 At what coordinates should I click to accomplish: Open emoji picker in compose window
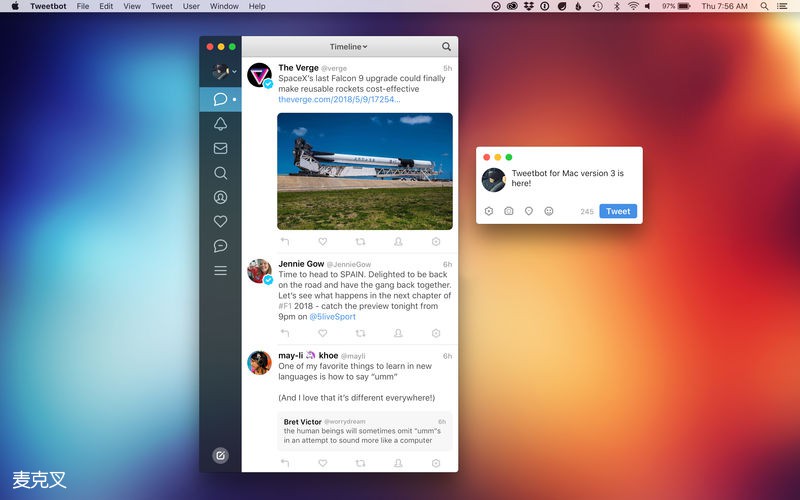pos(548,211)
